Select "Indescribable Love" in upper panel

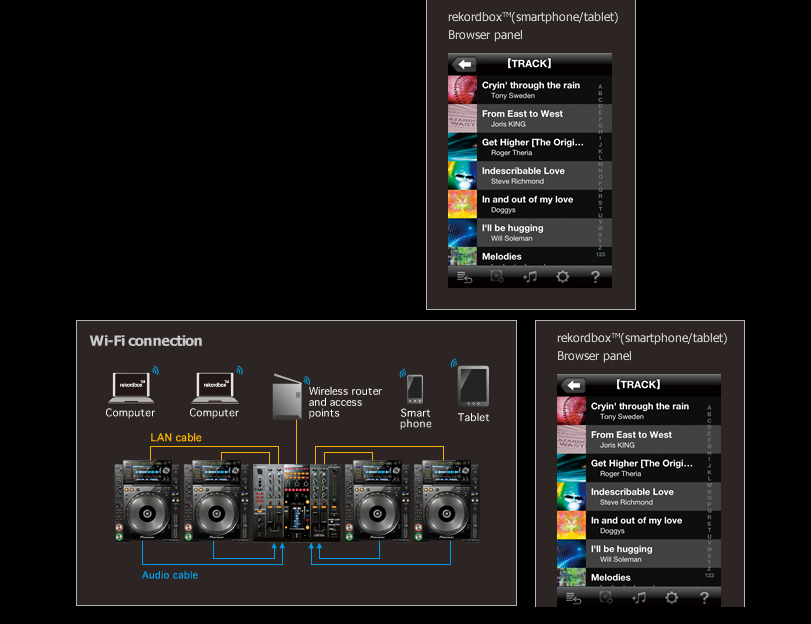pos(530,175)
